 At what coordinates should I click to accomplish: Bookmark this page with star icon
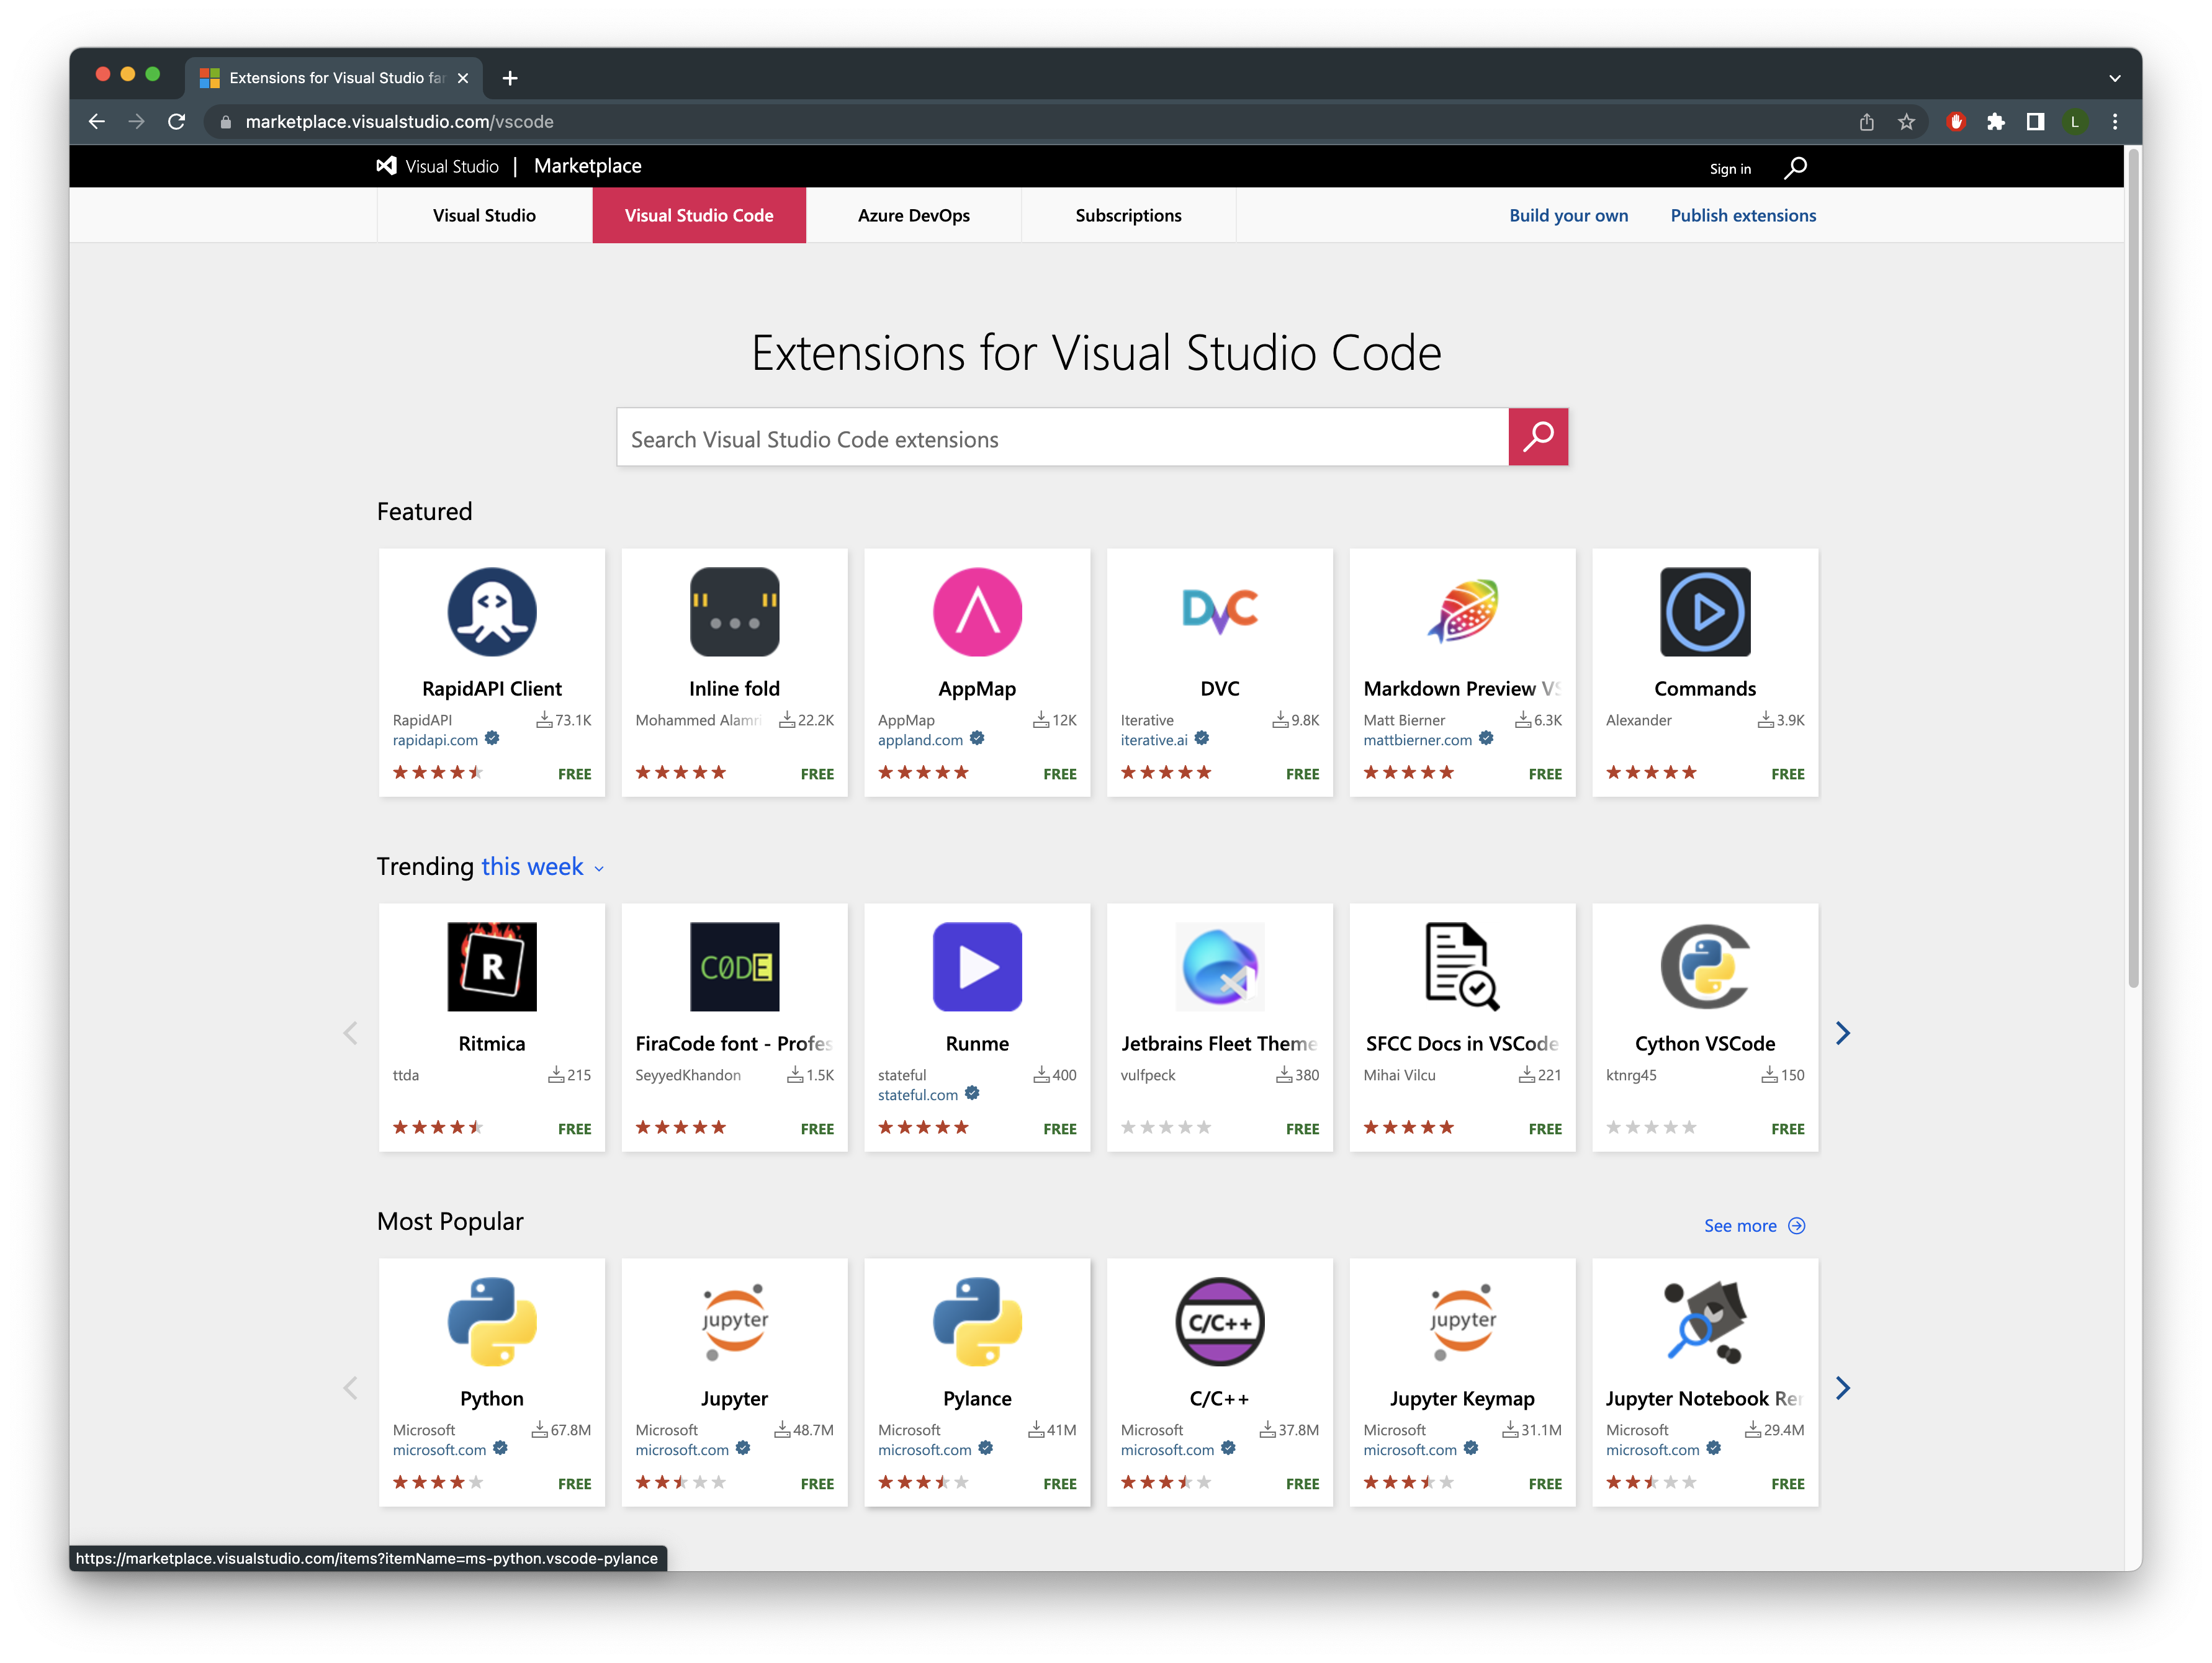coord(1906,121)
